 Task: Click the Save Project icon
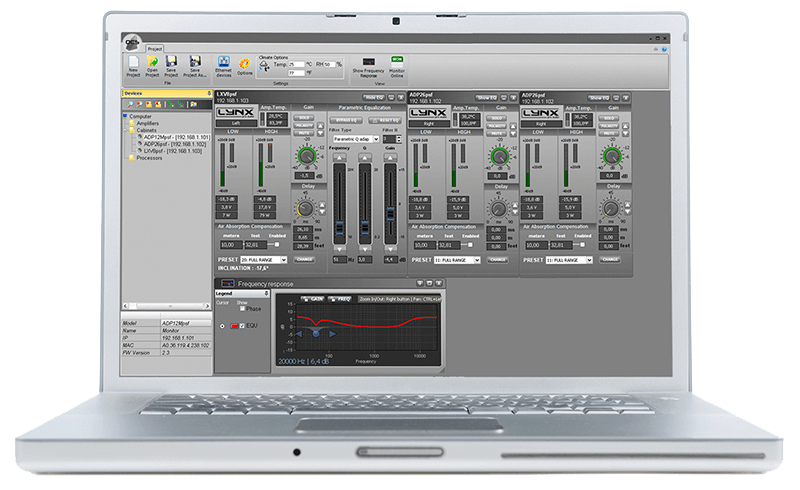[x=171, y=62]
